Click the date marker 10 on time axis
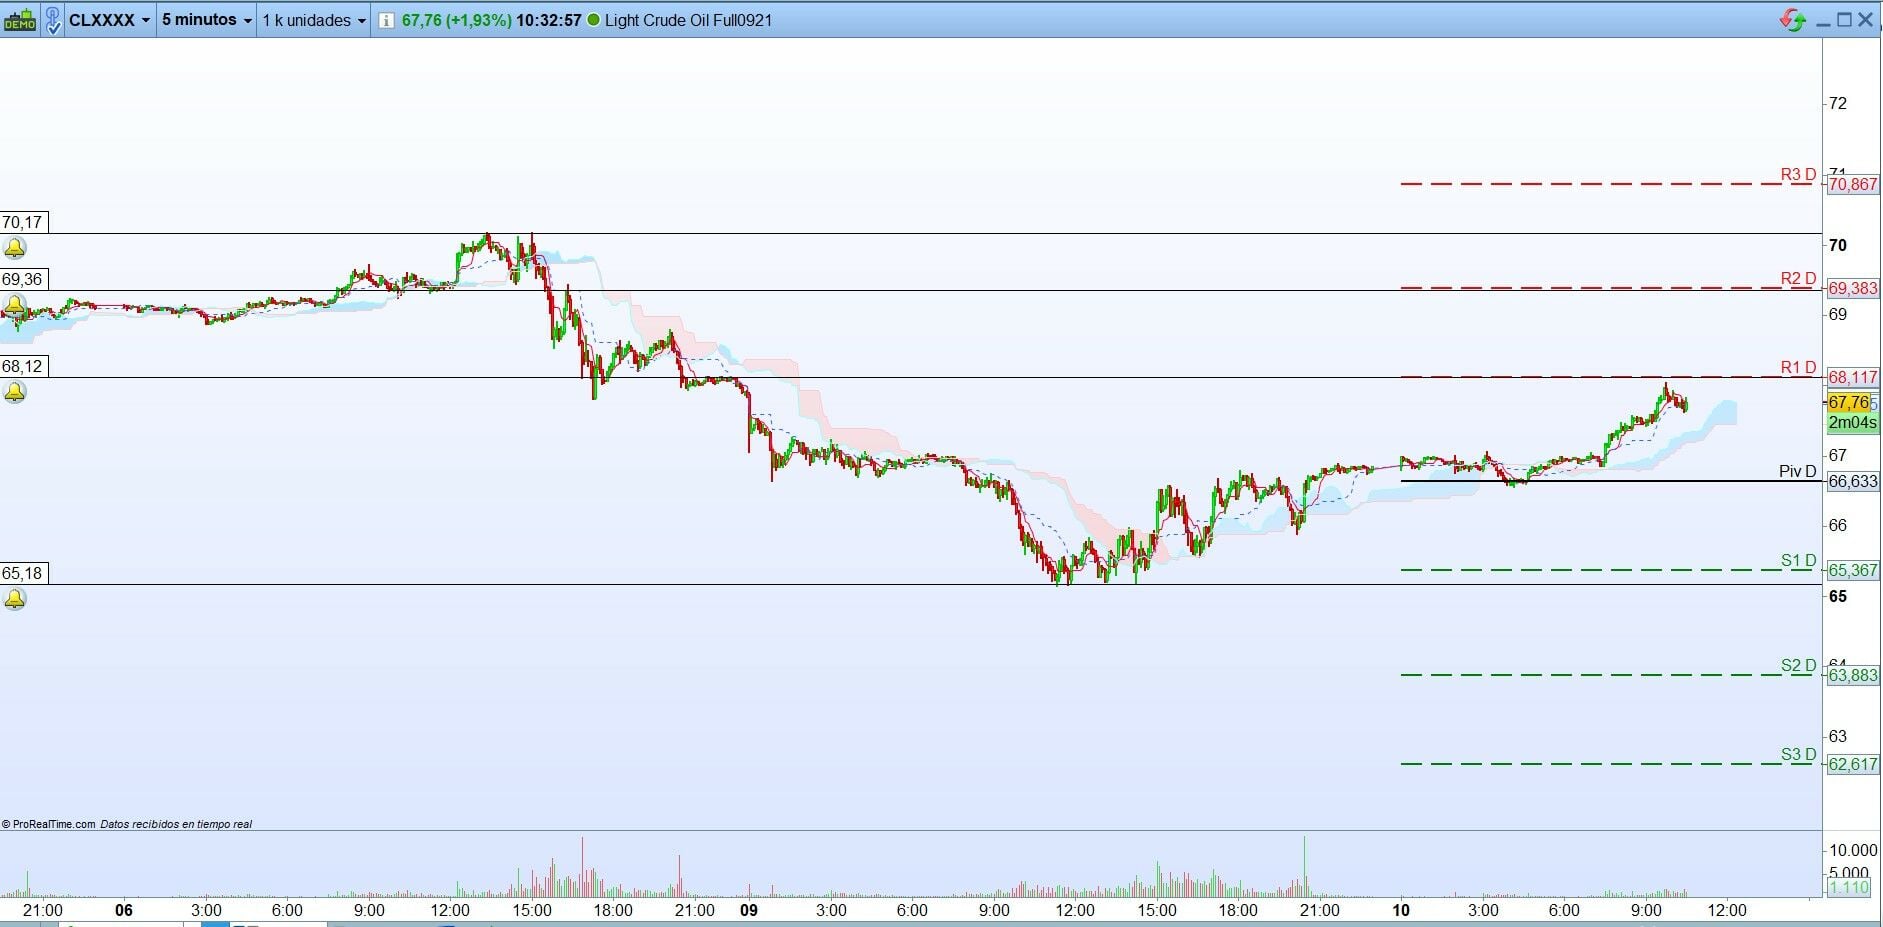 1402,910
